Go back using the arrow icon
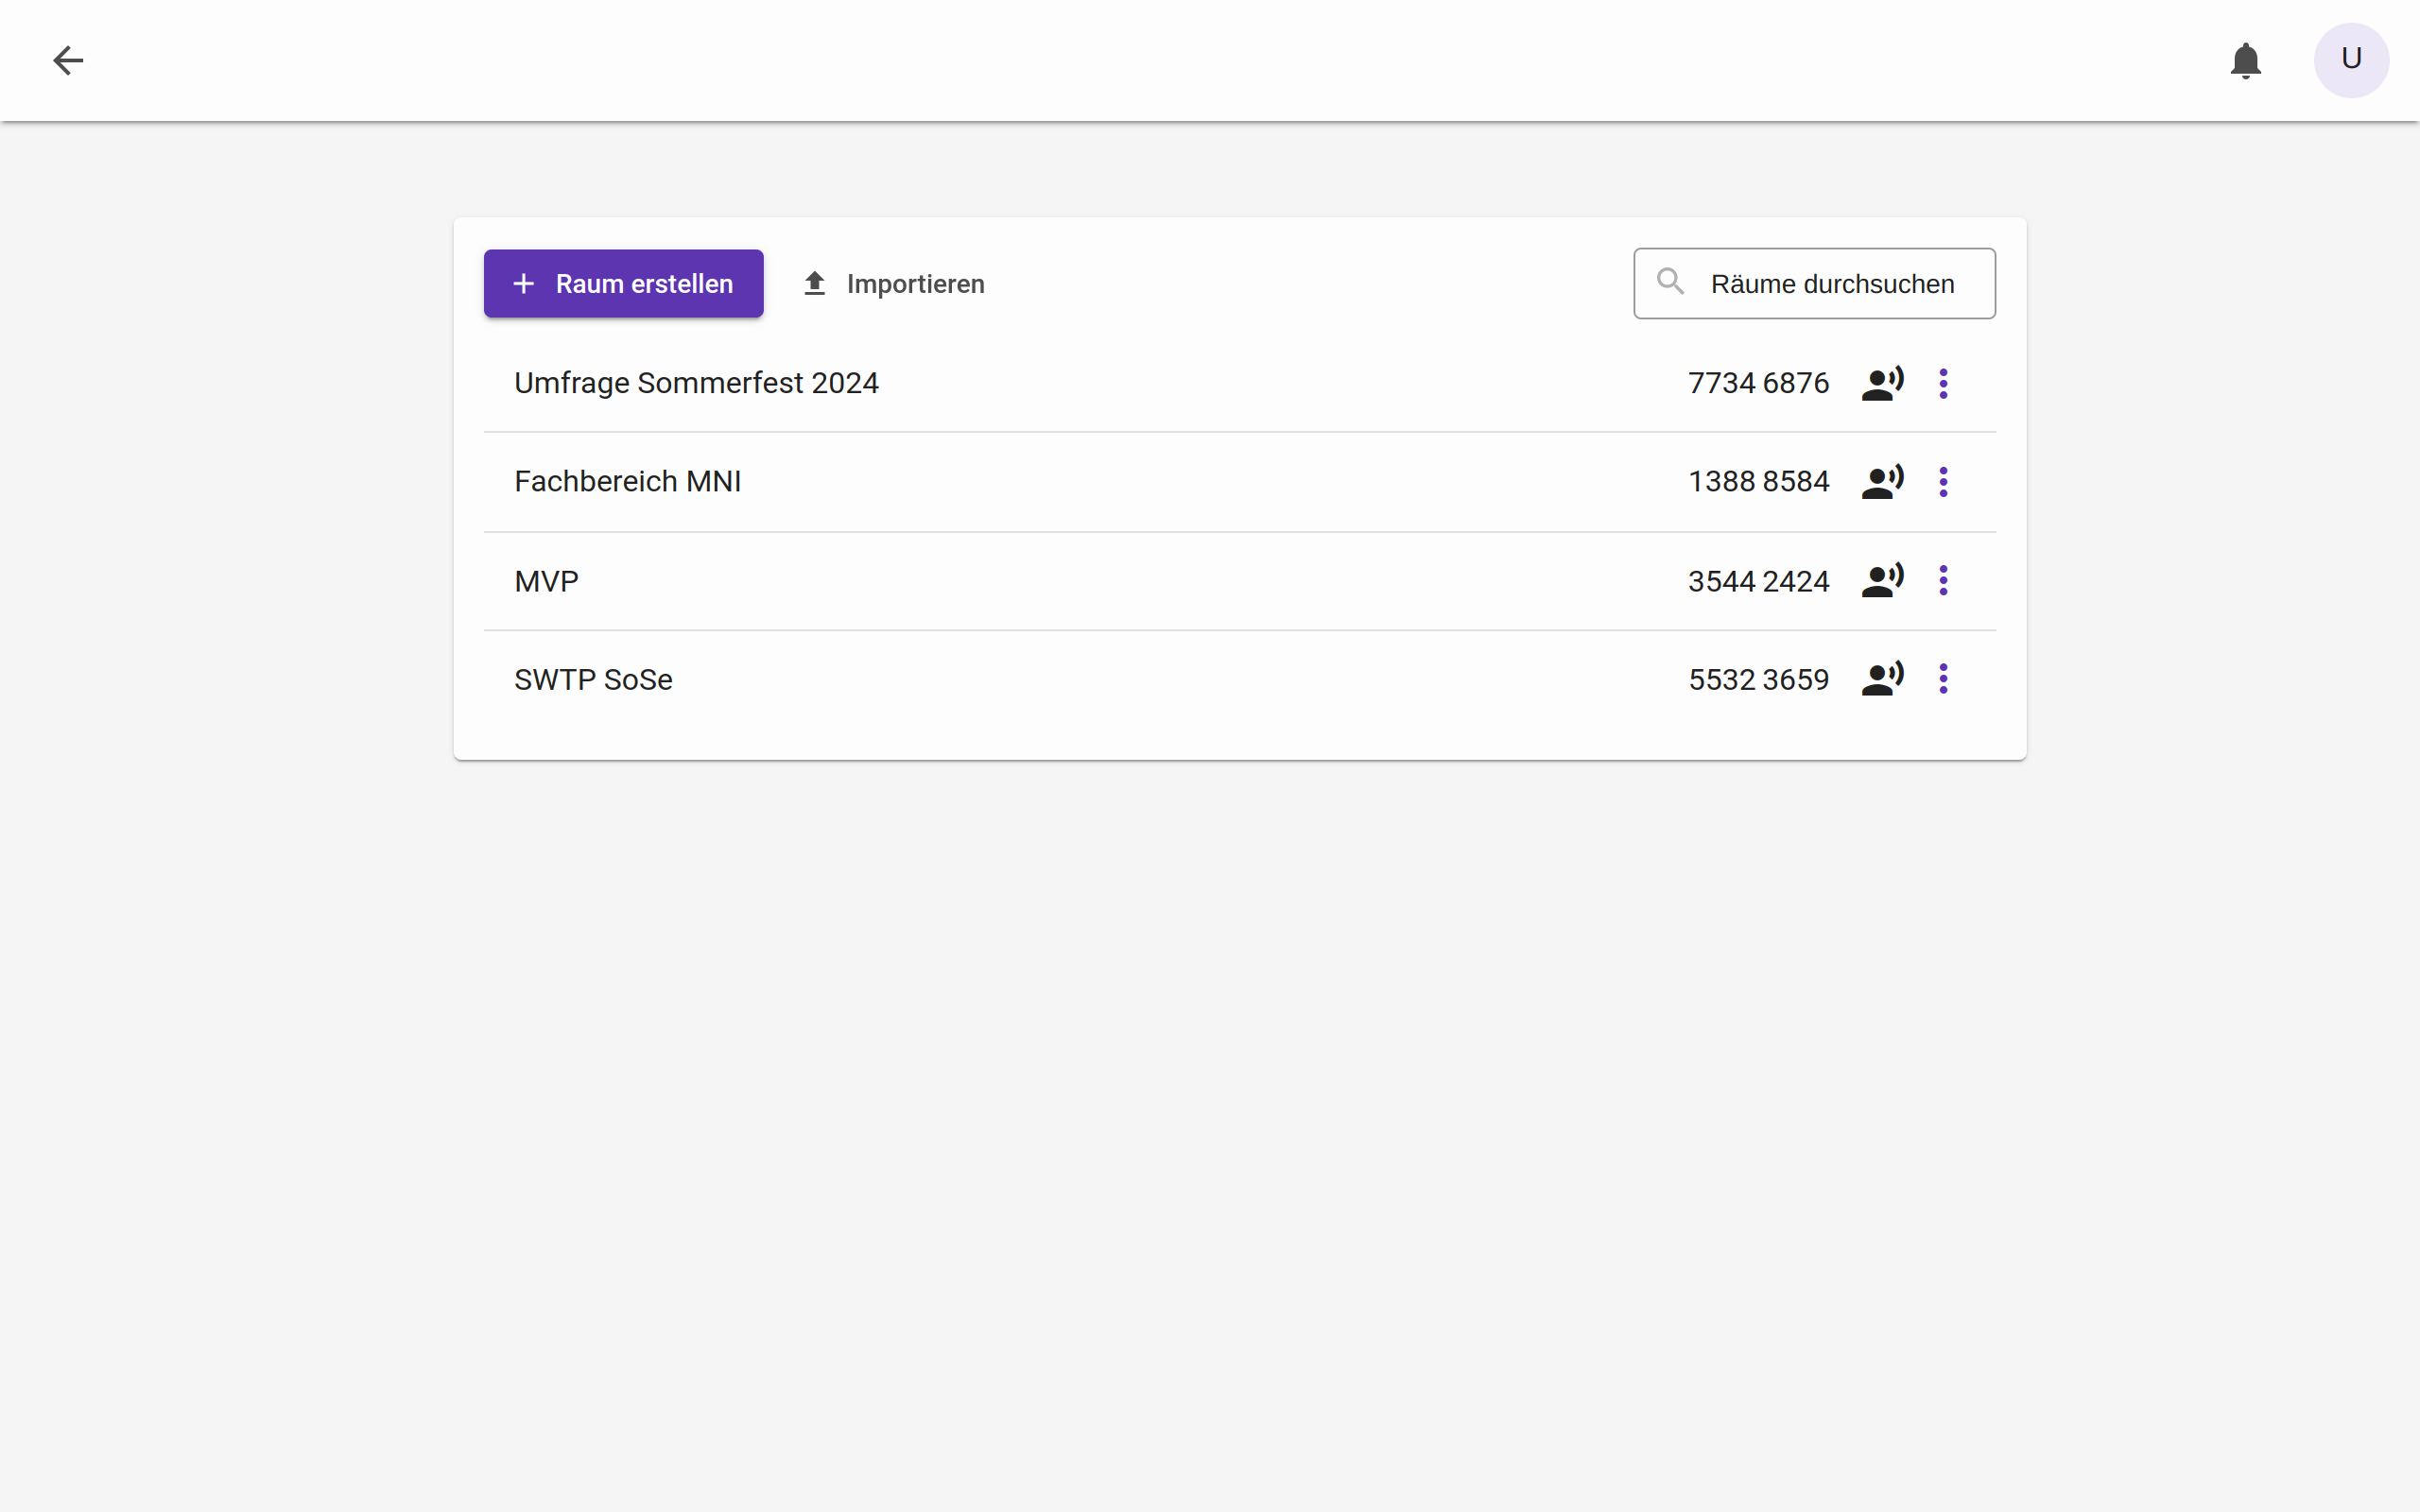 point(68,60)
